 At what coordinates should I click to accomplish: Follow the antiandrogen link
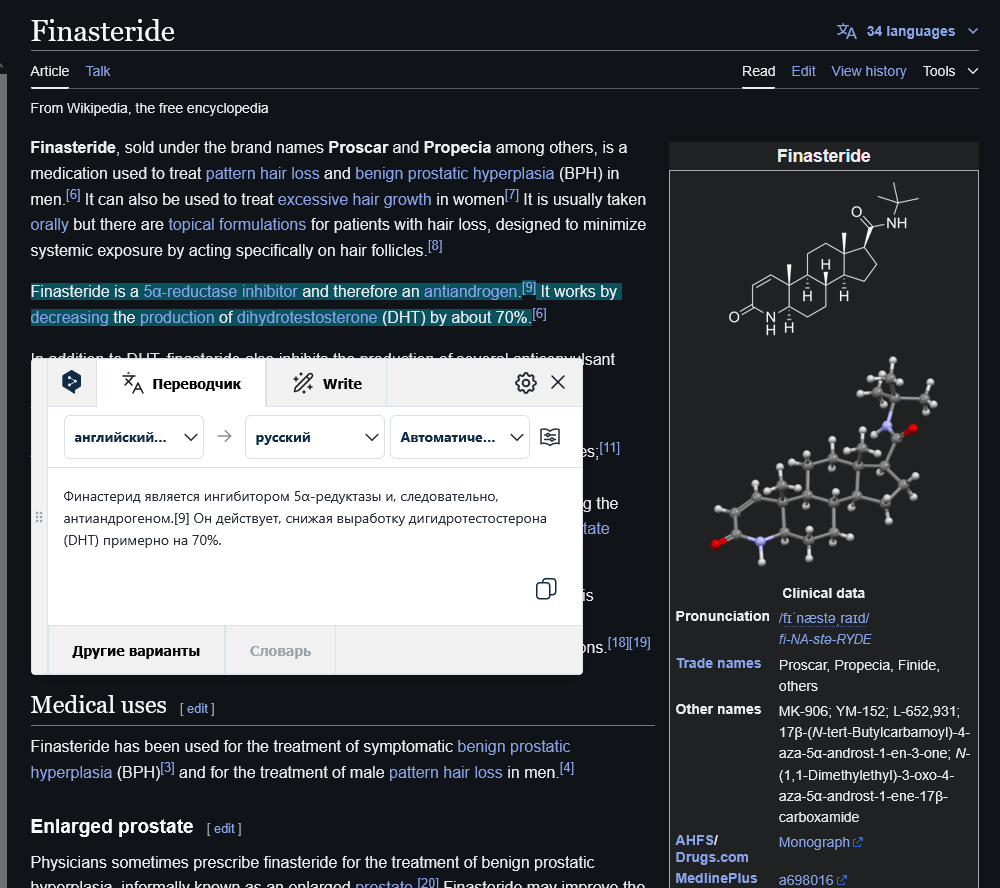(x=472, y=292)
